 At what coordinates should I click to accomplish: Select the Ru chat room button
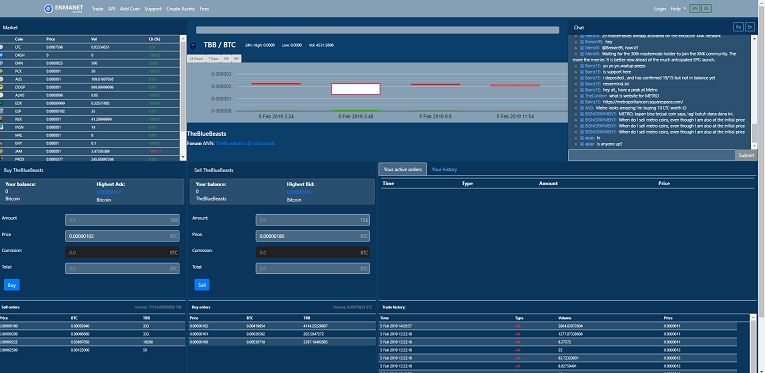(x=738, y=27)
